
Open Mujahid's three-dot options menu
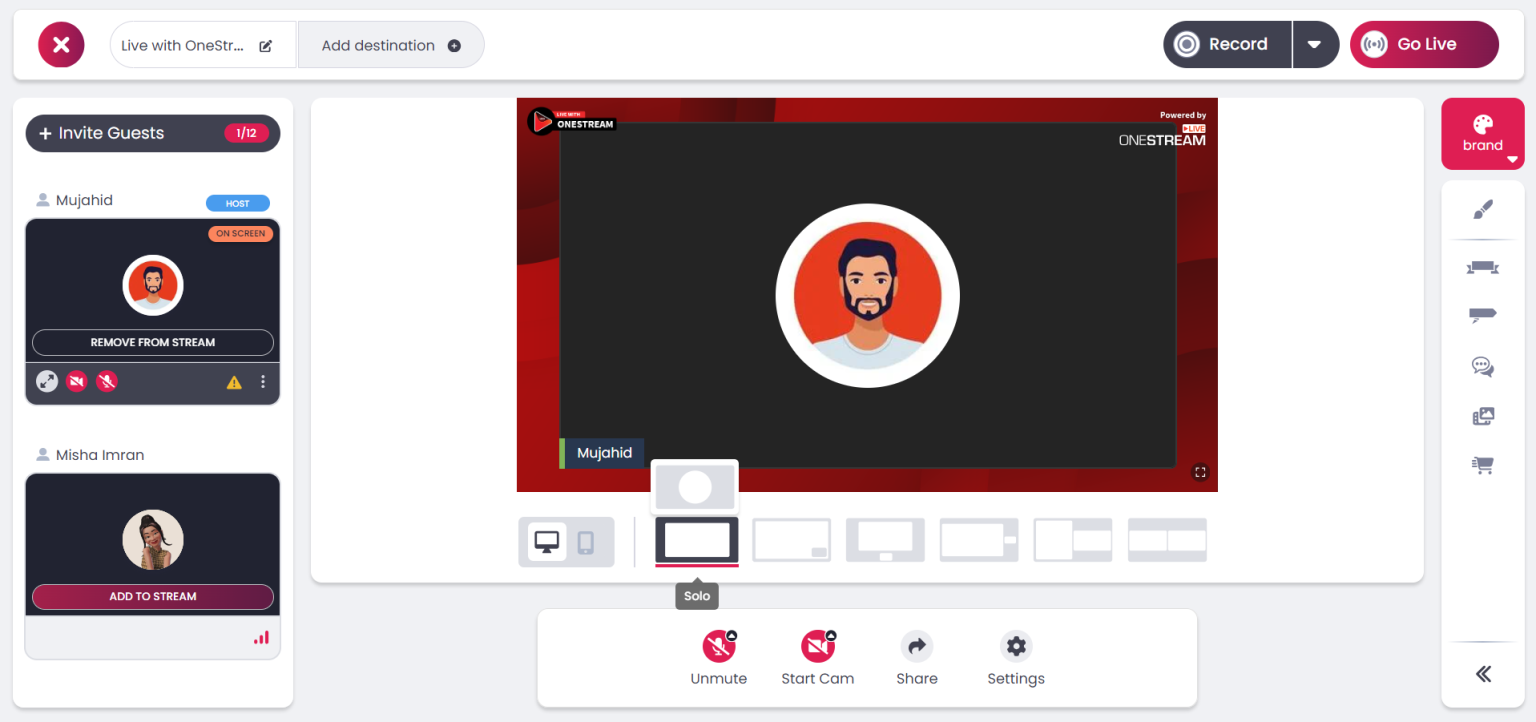[x=263, y=383]
